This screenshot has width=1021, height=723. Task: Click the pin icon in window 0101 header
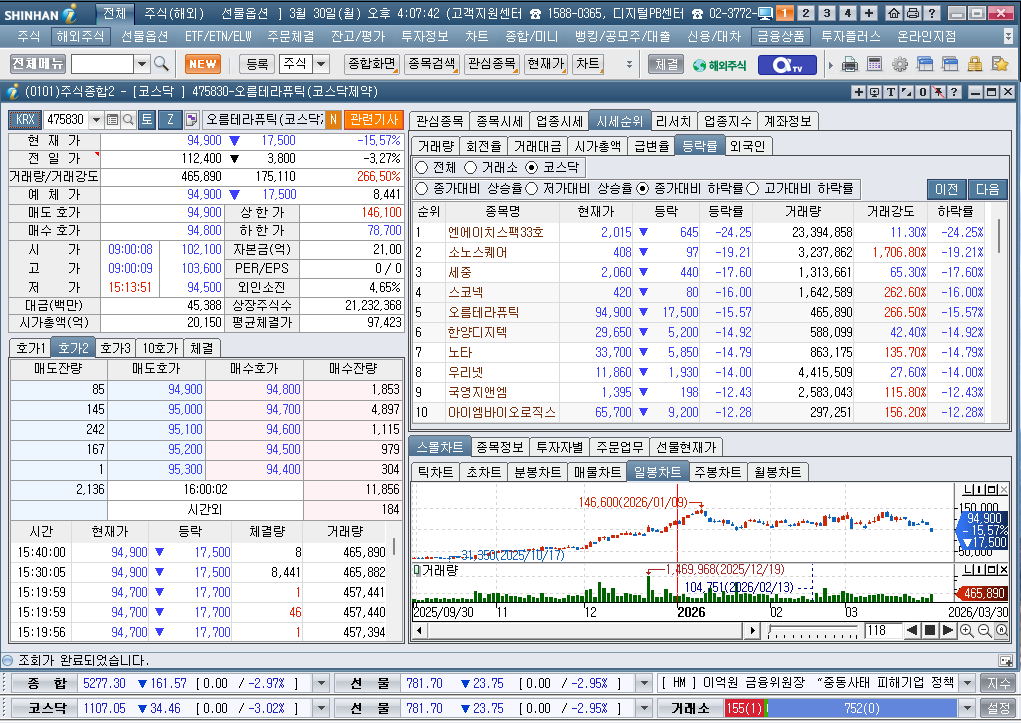tap(938, 92)
